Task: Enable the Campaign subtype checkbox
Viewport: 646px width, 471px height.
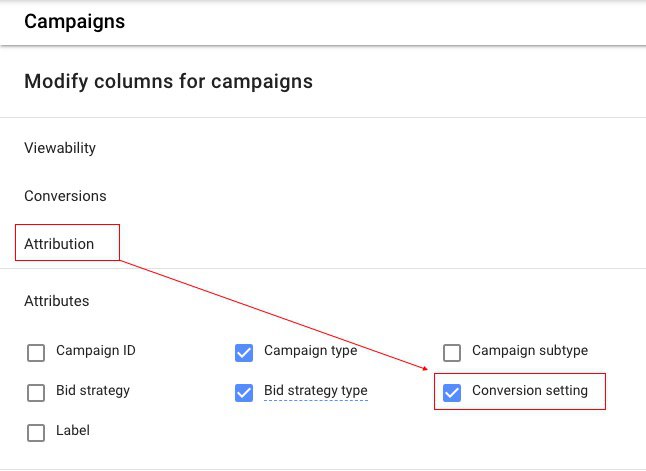Action: click(x=452, y=352)
